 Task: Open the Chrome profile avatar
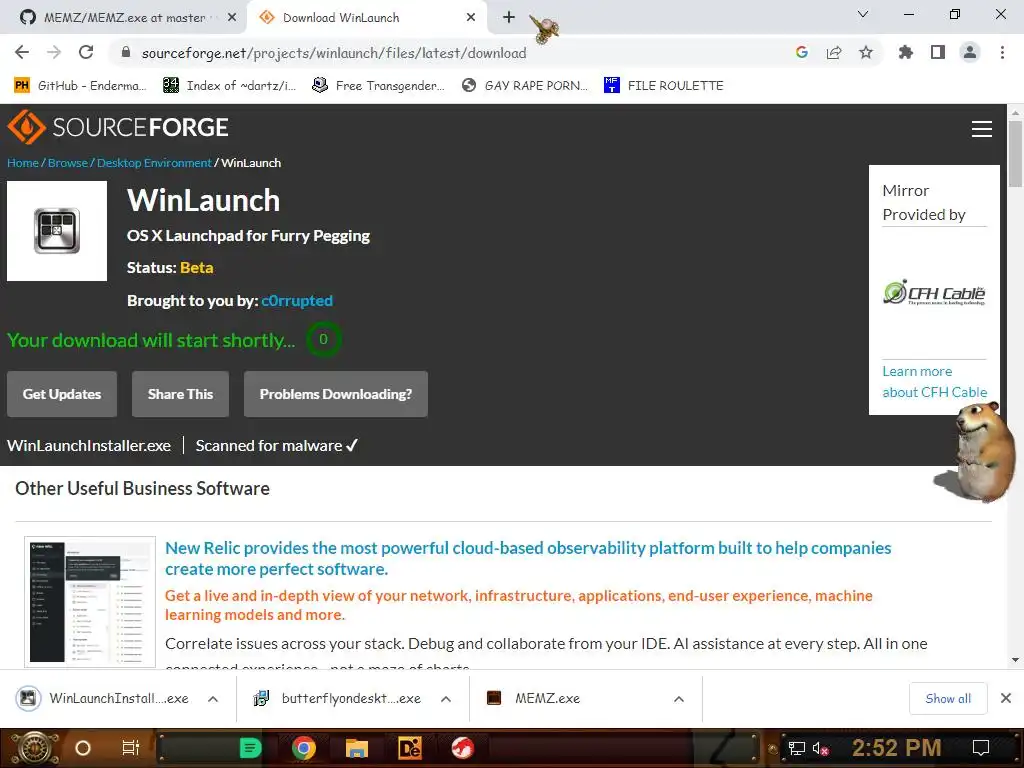[x=970, y=52]
